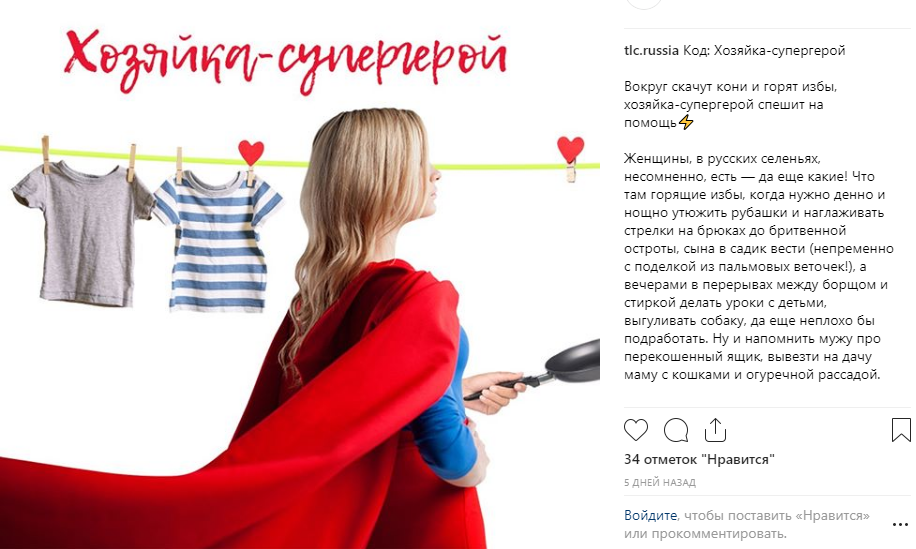Open the three dots more options menu
The width and height of the screenshot is (916, 549).
click(900, 524)
